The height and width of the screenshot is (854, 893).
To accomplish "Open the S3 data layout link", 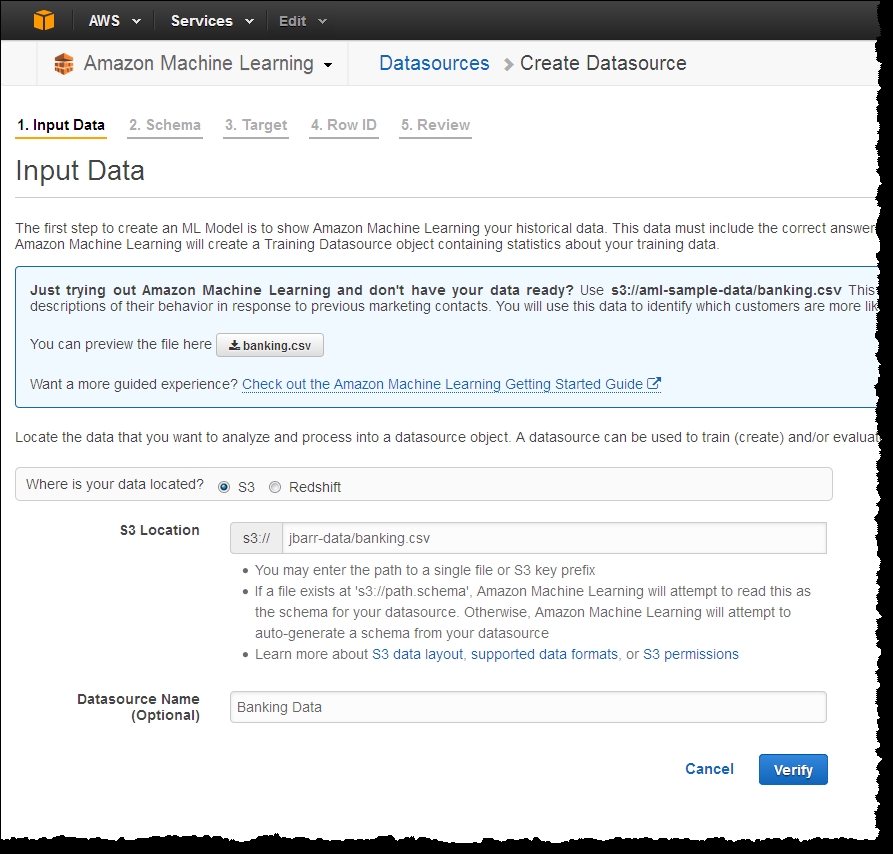I will pyautogui.click(x=417, y=654).
